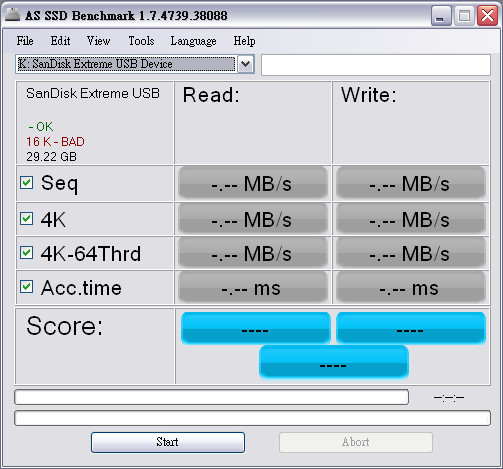
Task: Click the Abort button
Action: tap(356, 442)
